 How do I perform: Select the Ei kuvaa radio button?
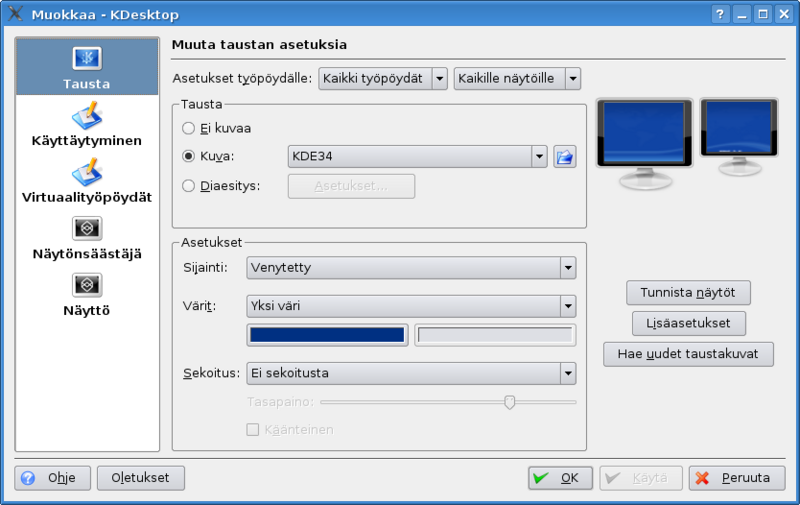point(188,128)
